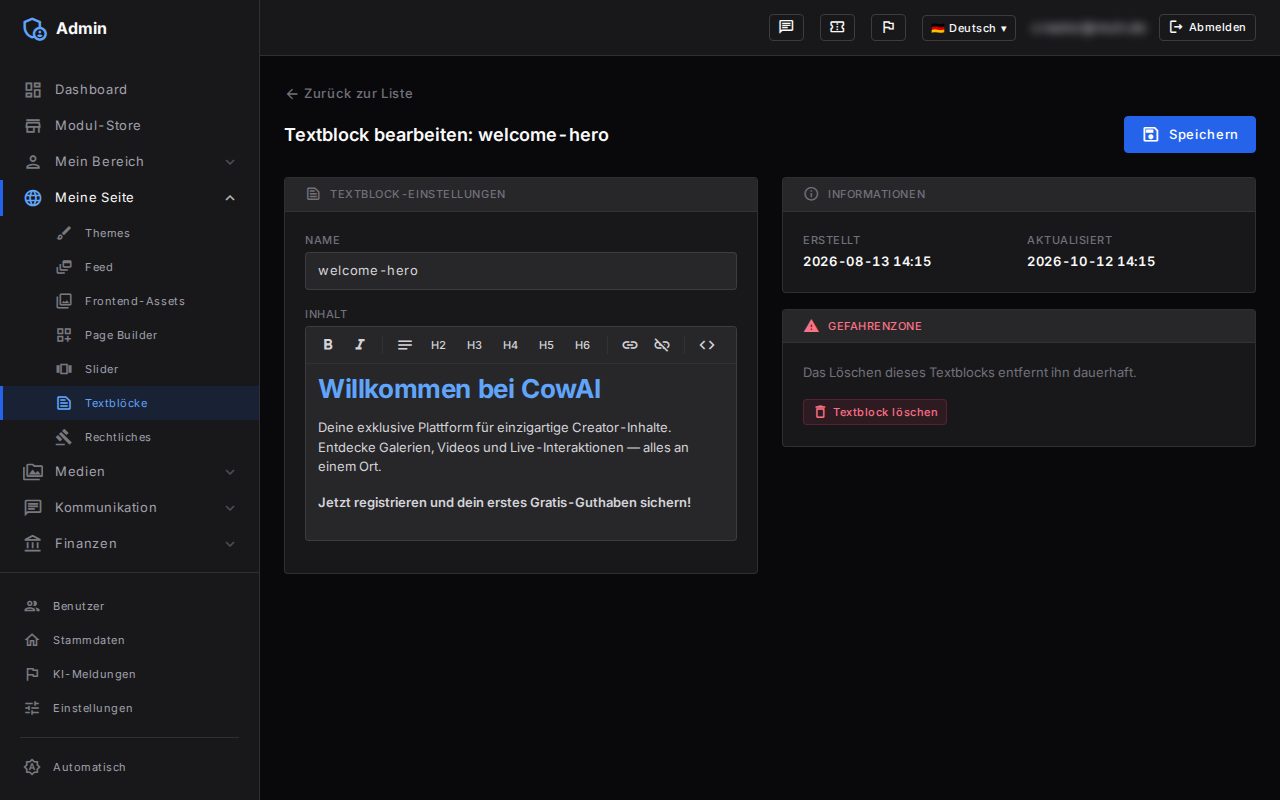Expand the Finanzen section

pyautogui.click(x=130, y=543)
